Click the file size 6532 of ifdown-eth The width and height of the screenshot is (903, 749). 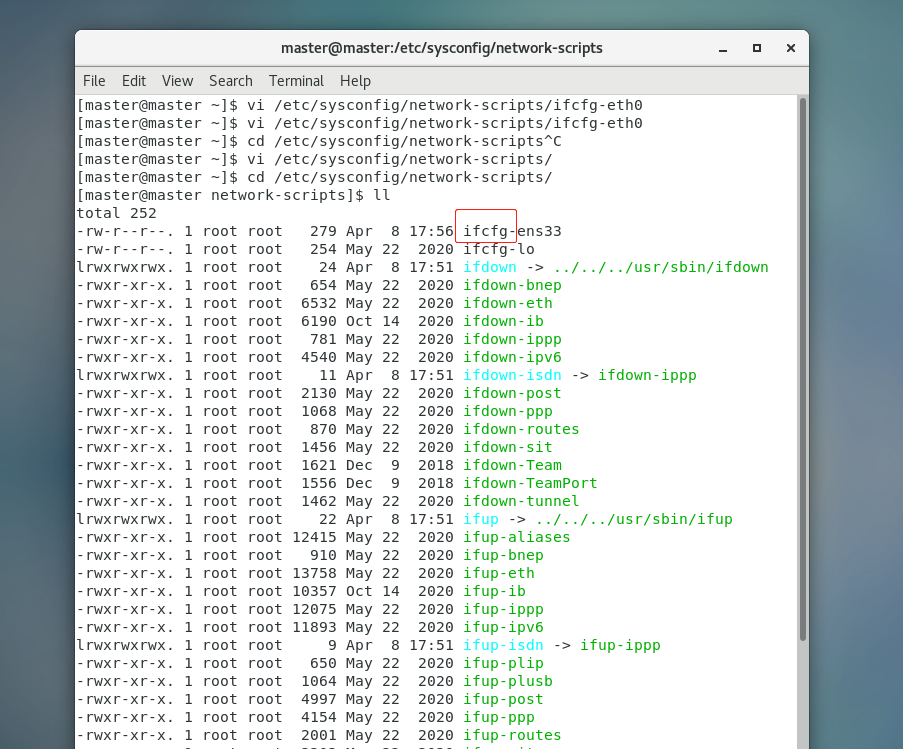(318, 303)
